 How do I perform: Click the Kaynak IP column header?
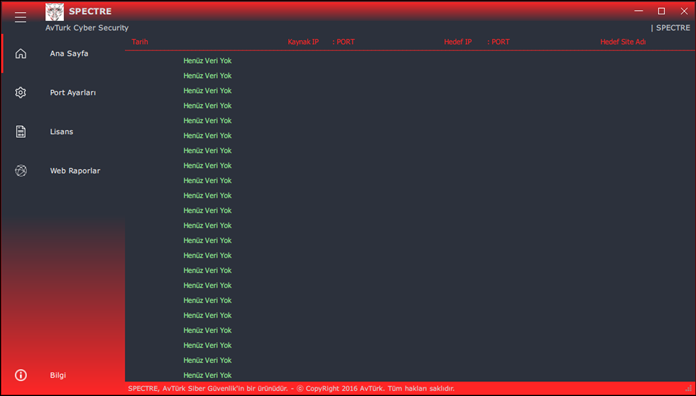(303, 42)
